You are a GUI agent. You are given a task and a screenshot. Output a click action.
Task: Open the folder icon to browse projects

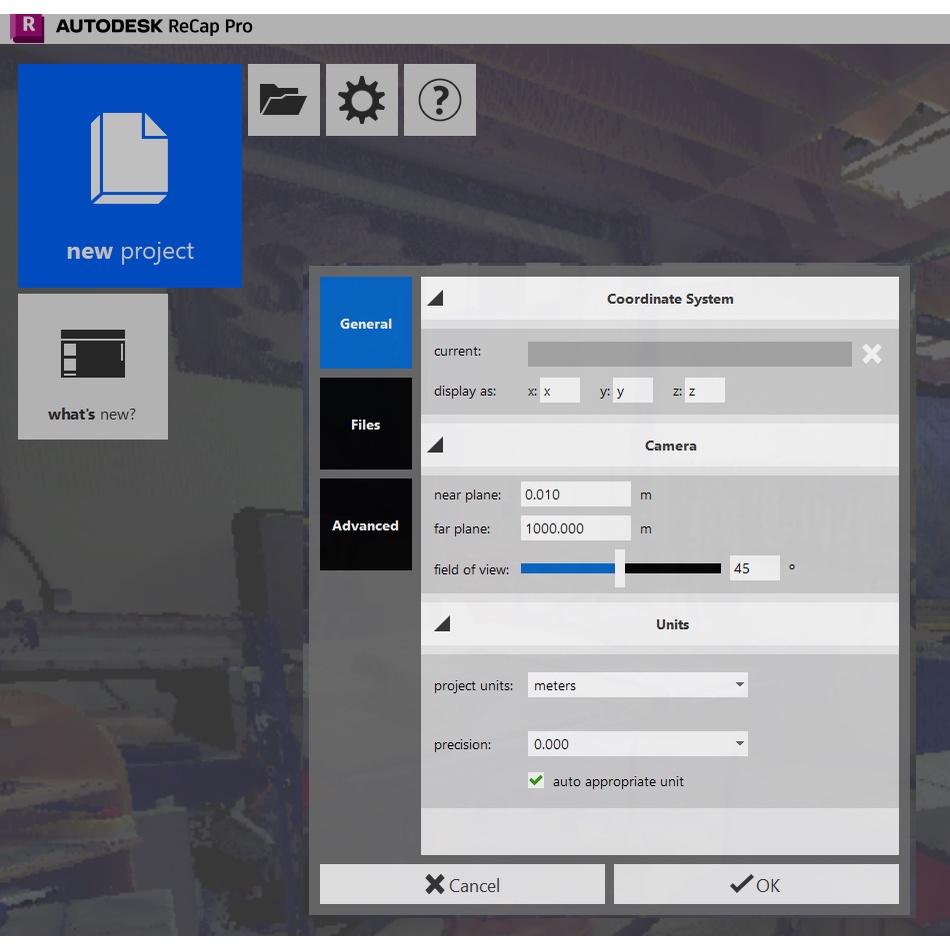click(x=283, y=100)
